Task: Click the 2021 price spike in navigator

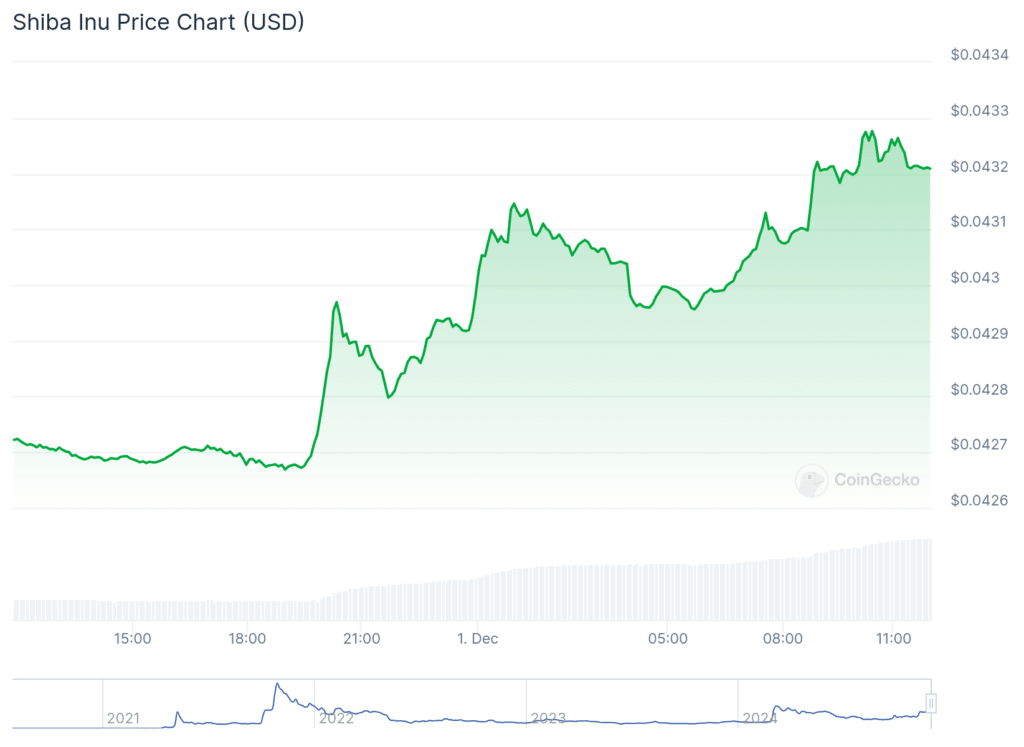Action: [x=277, y=687]
